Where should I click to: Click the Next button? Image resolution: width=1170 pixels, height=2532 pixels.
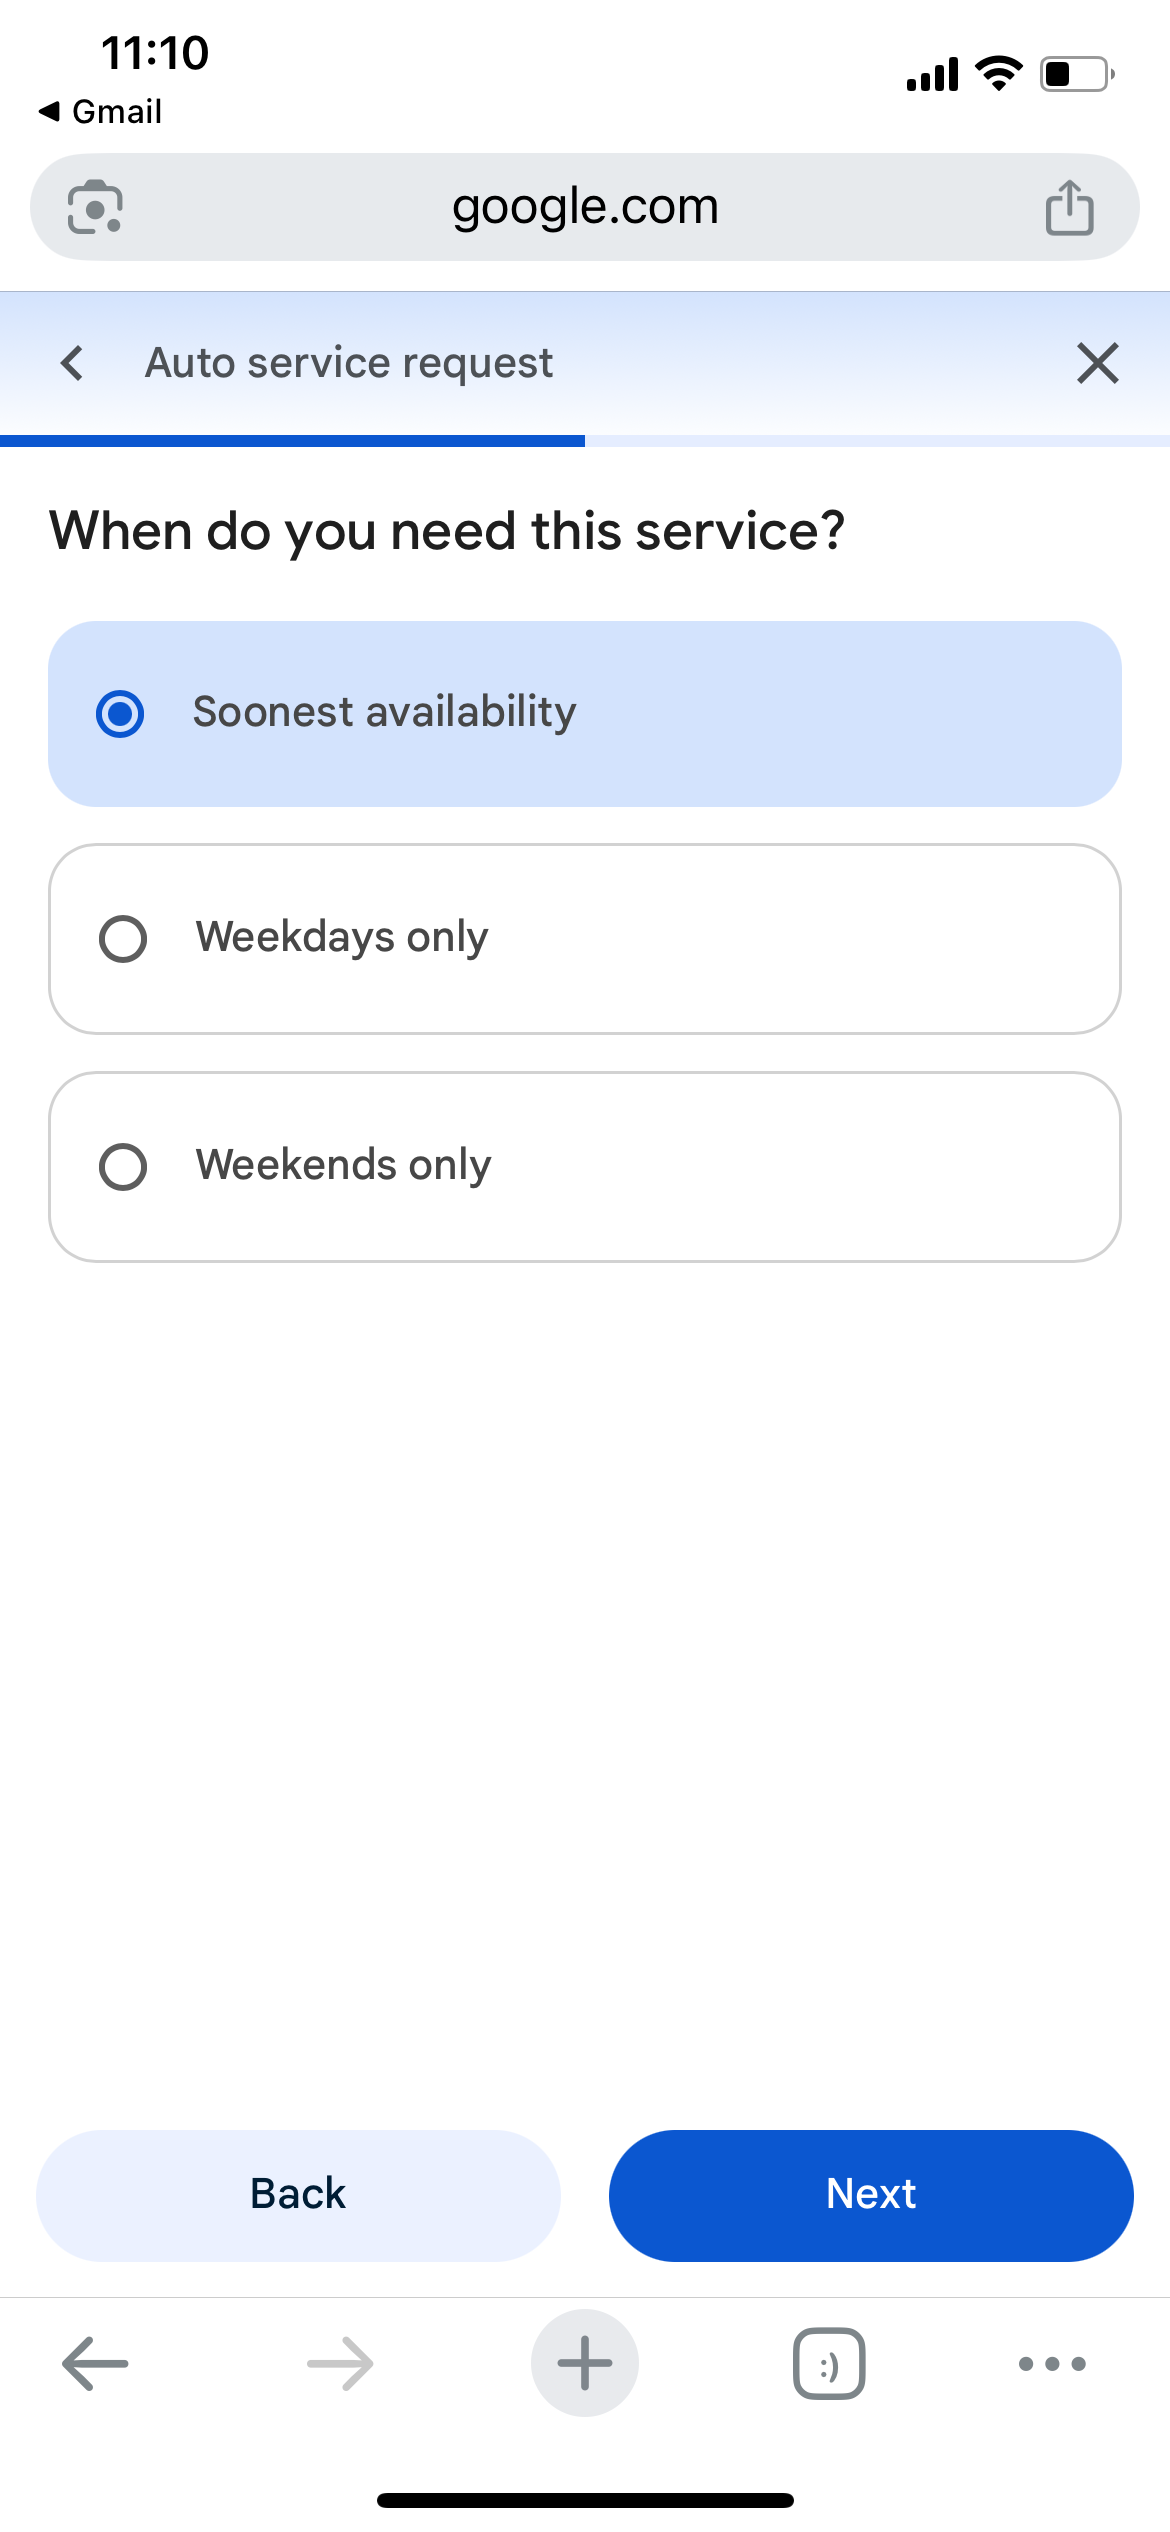pyautogui.click(x=871, y=2195)
